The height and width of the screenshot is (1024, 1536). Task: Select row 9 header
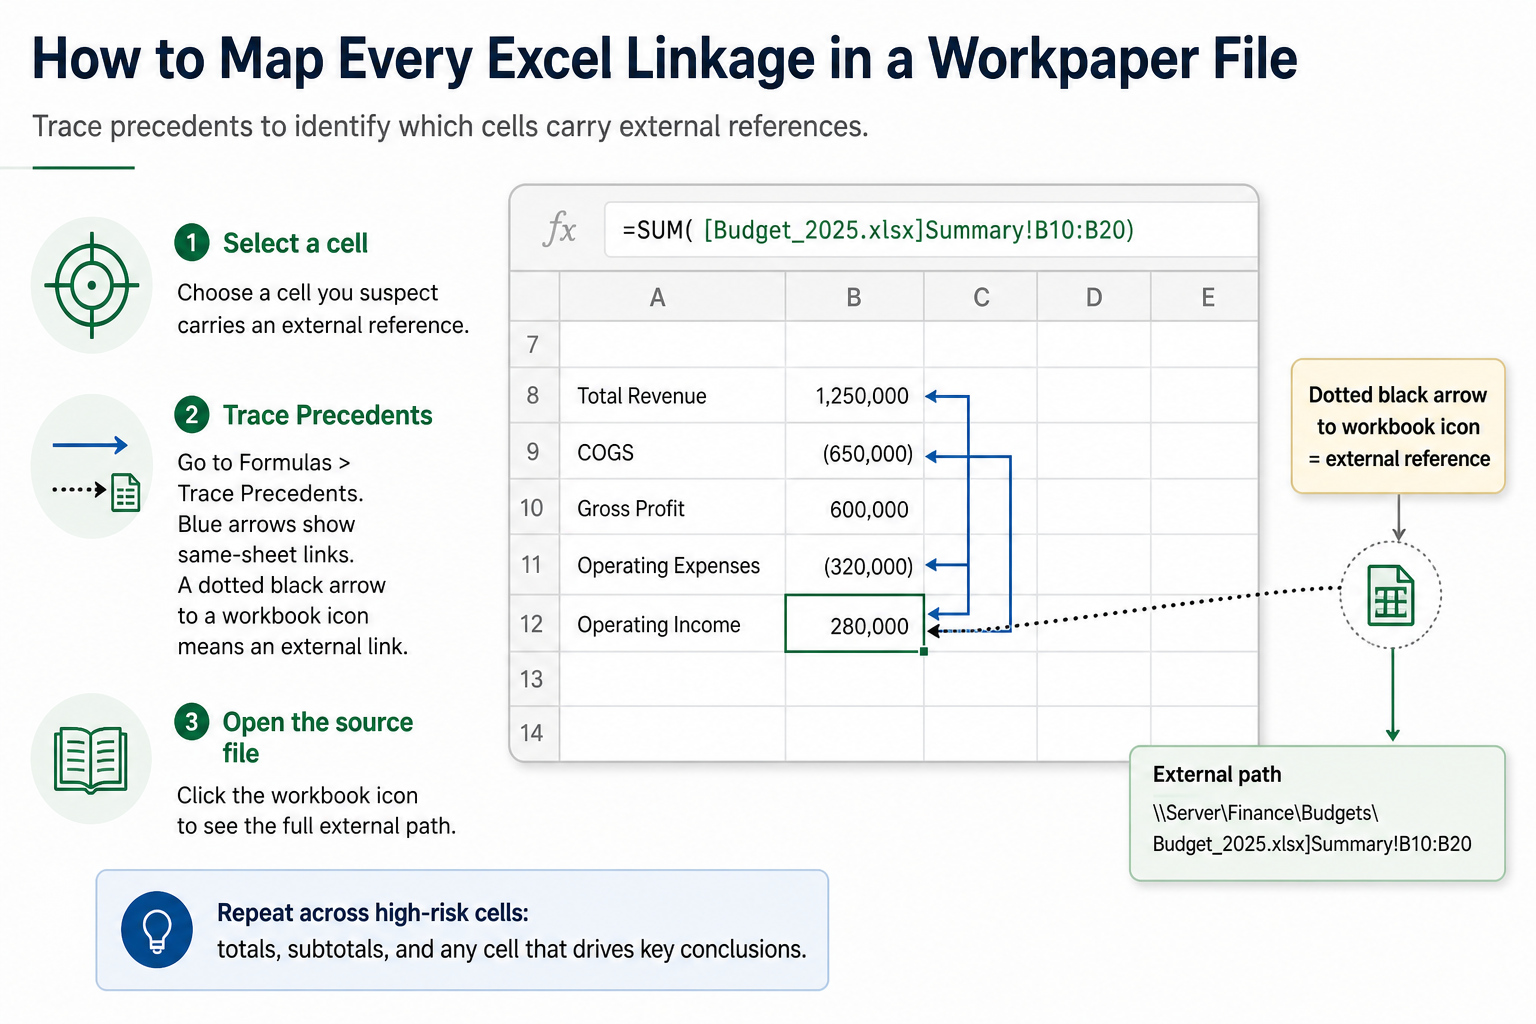(x=534, y=451)
